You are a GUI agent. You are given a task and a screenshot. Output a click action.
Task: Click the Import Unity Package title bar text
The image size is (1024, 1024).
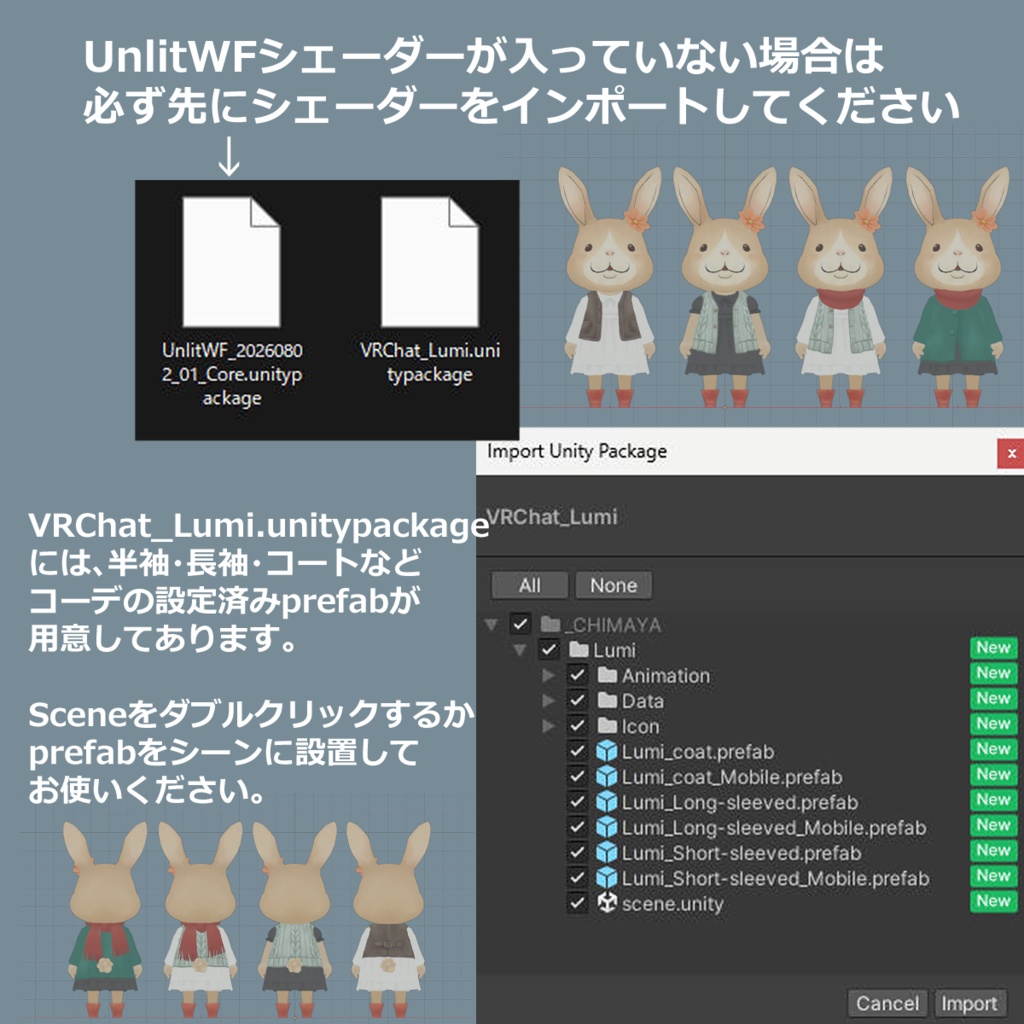point(577,451)
